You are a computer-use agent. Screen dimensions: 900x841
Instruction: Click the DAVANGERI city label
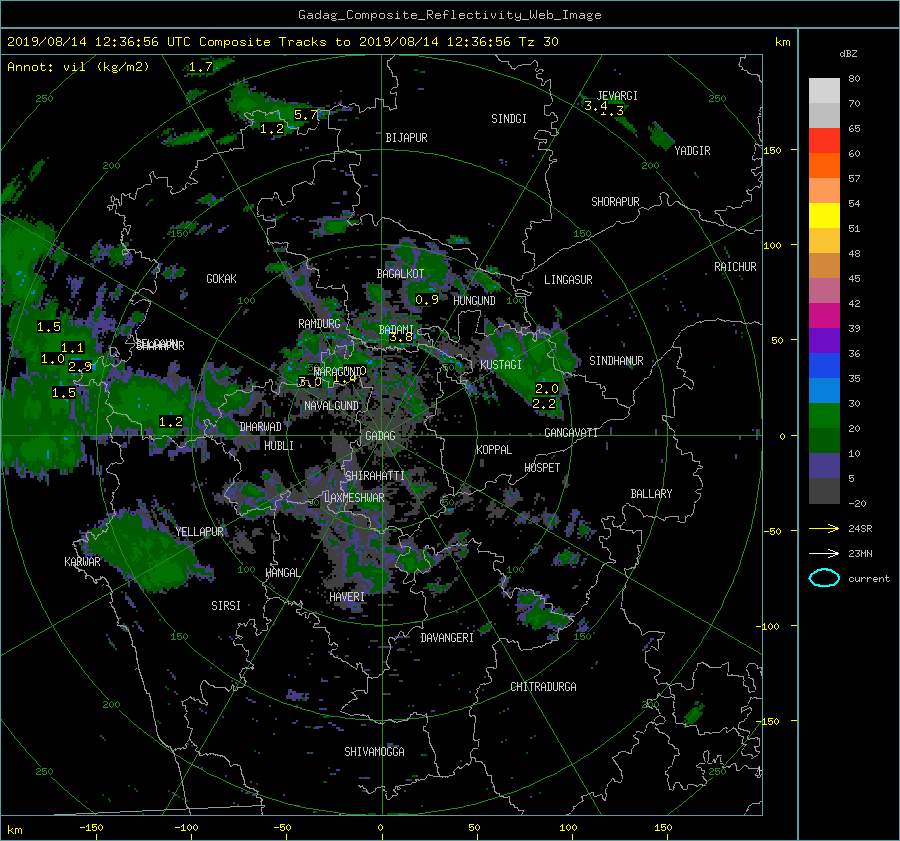tap(447, 638)
